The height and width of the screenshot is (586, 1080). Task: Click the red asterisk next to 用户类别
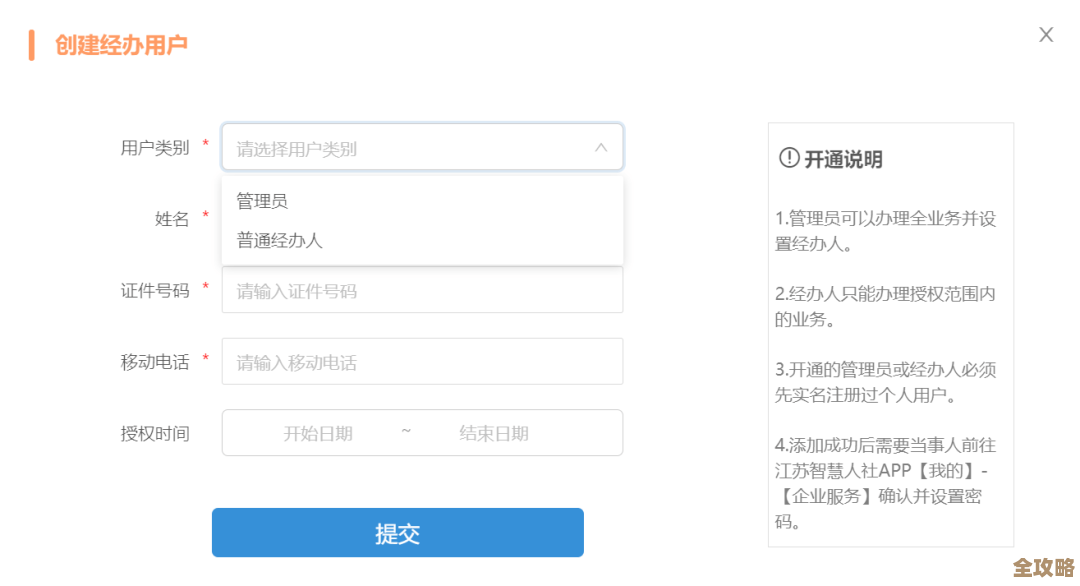click(x=205, y=144)
